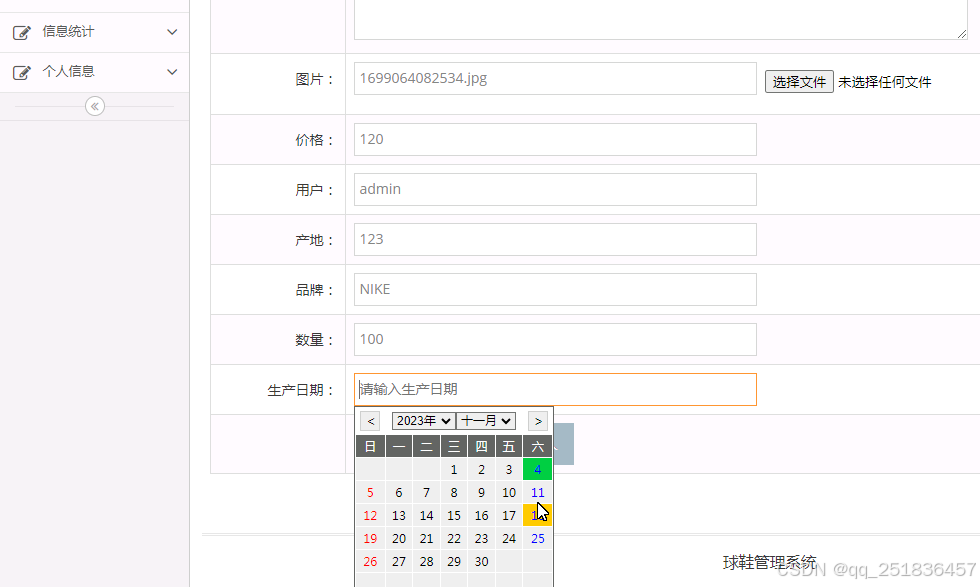Select day 30 in the calendar
Screen dimensions: 980x587
click(481, 562)
